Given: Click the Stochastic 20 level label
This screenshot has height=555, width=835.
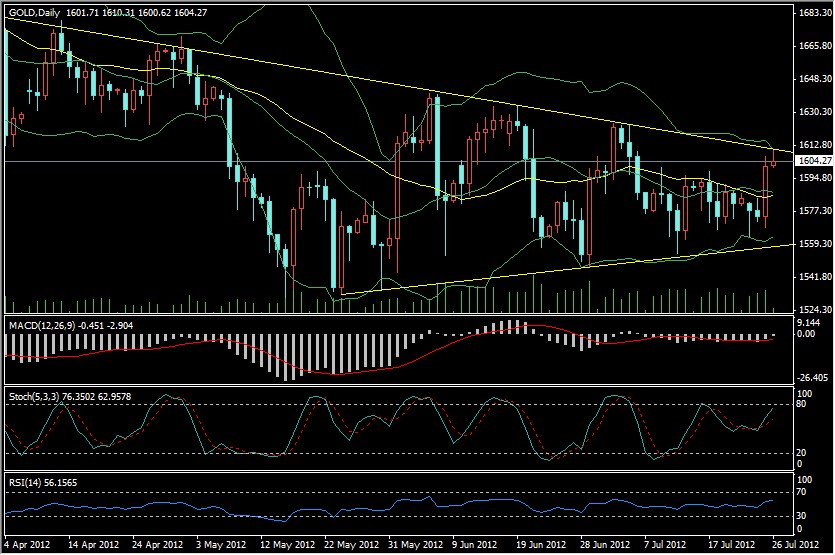Looking at the screenshot, I should (801, 453).
